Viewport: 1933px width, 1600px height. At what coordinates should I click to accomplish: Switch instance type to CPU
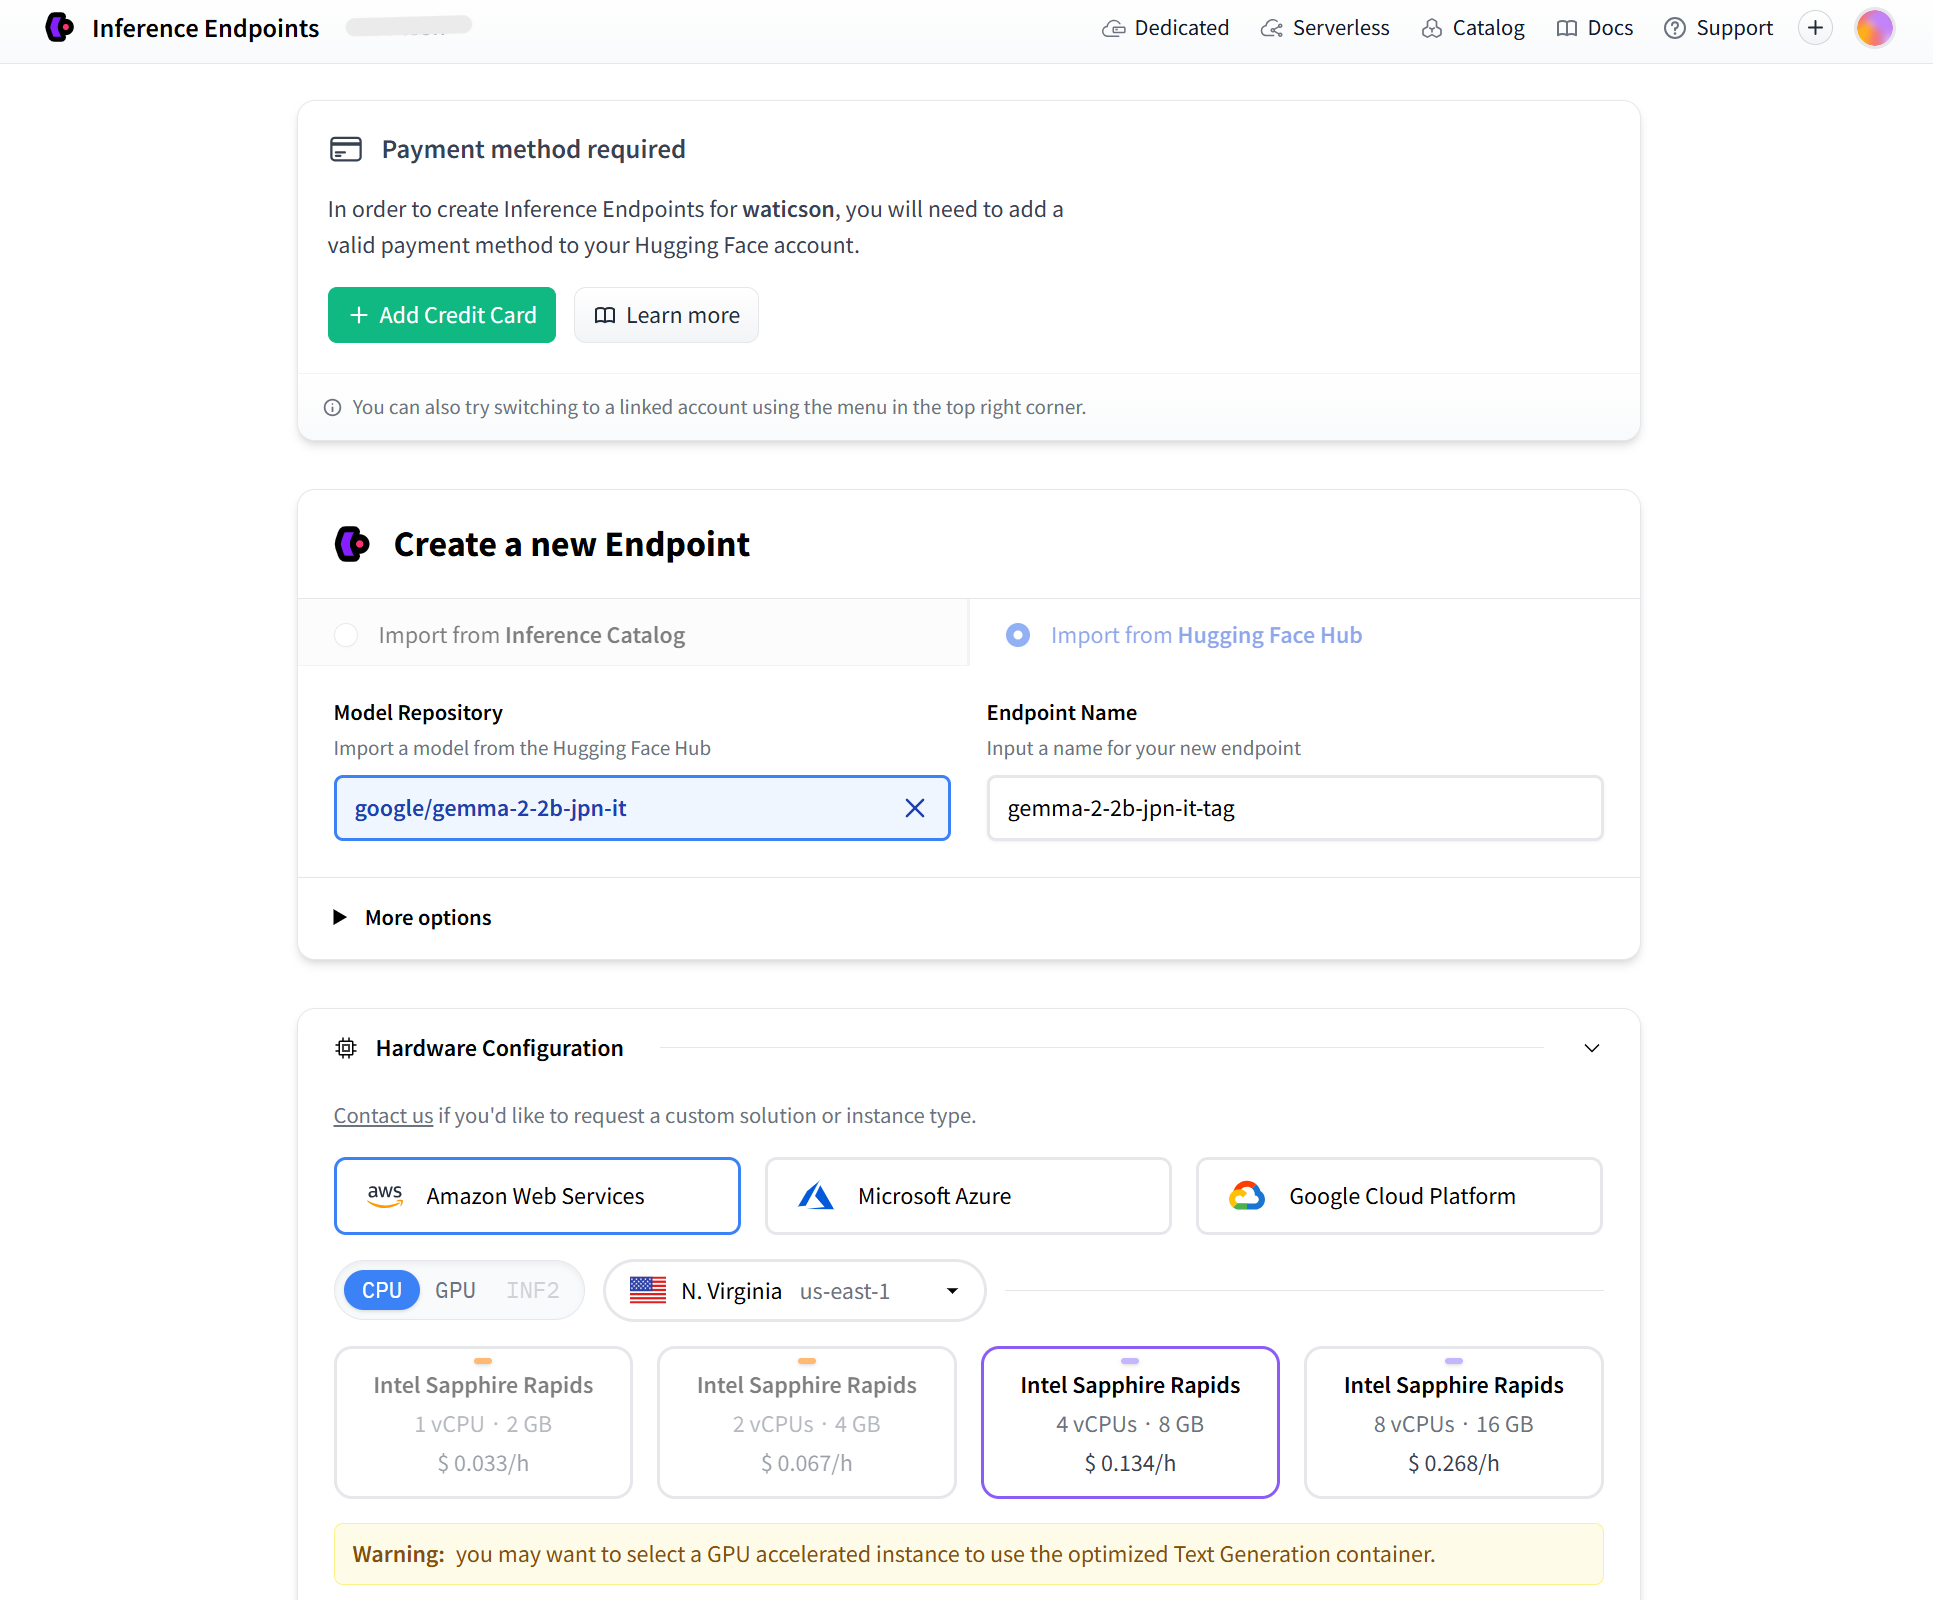click(382, 1290)
